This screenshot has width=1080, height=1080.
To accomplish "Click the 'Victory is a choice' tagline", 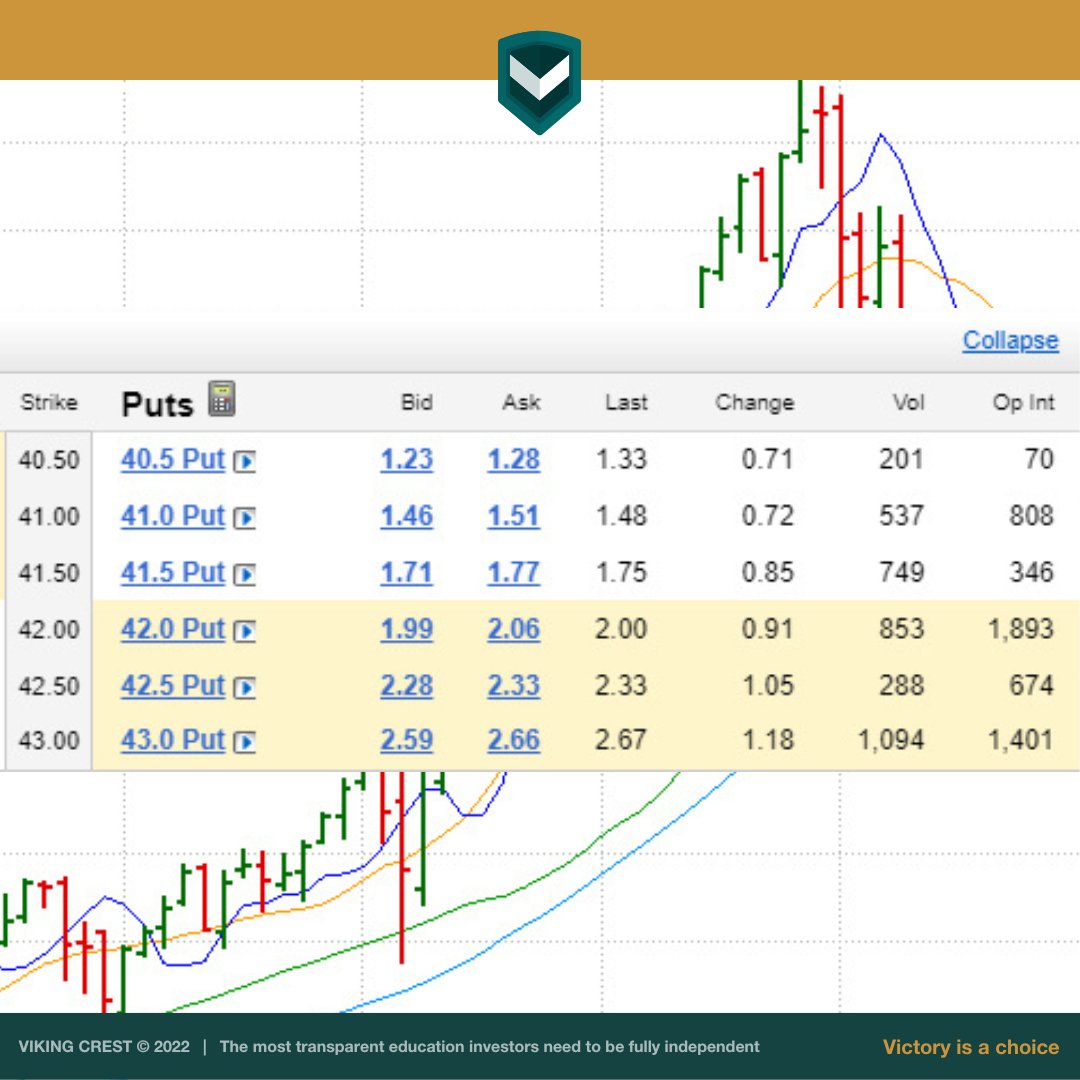I will (971, 1048).
